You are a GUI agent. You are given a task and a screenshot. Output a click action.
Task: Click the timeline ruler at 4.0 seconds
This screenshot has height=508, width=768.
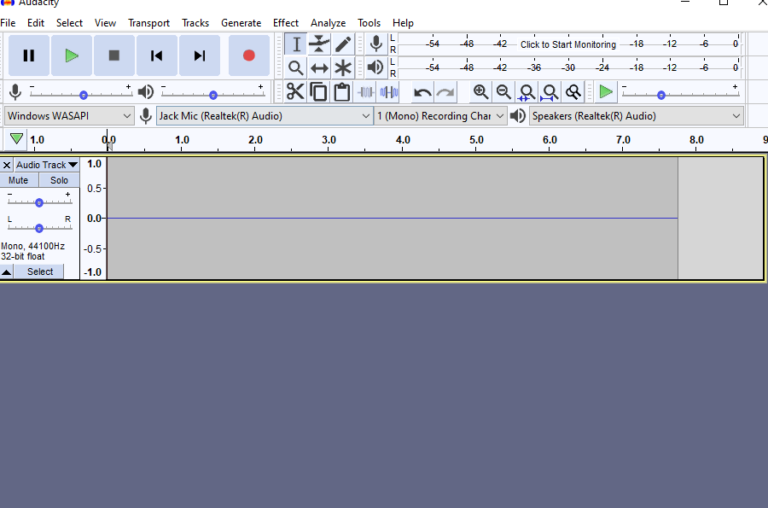point(403,140)
